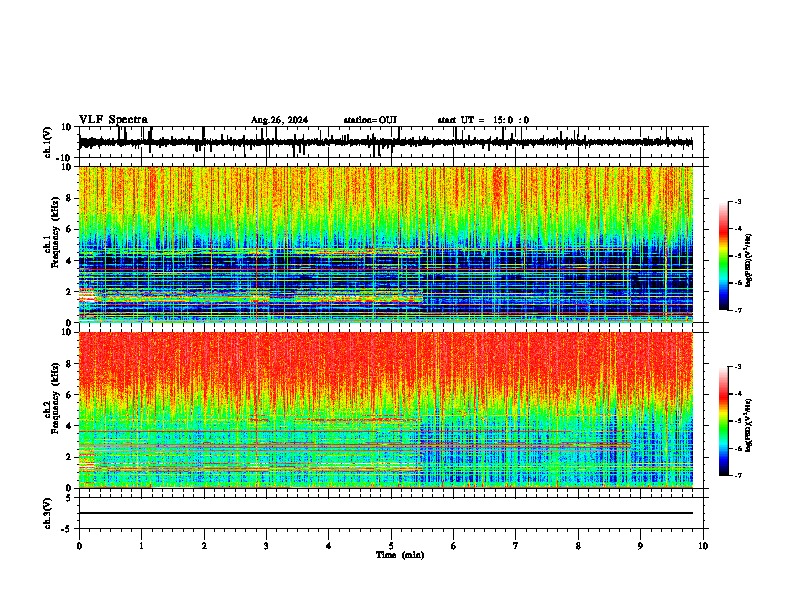The width and height of the screenshot is (792, 612).
Task: Click the ch.3(V) axis label
Action: click(x=48, y=513)
